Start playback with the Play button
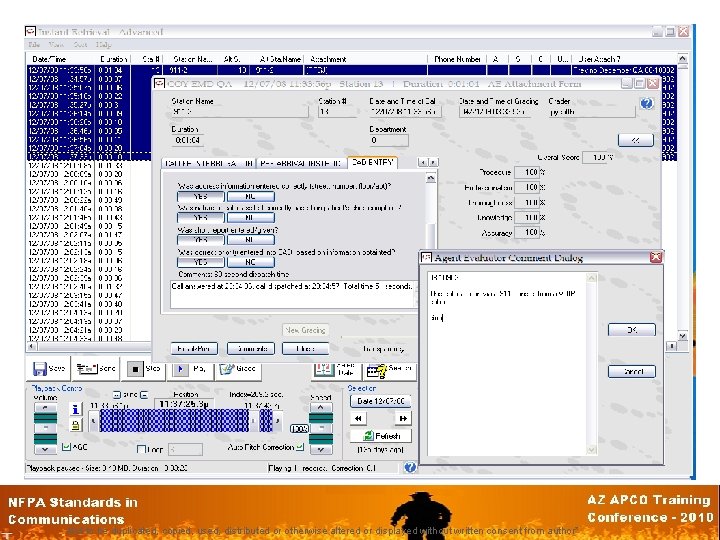 (191, 368)
